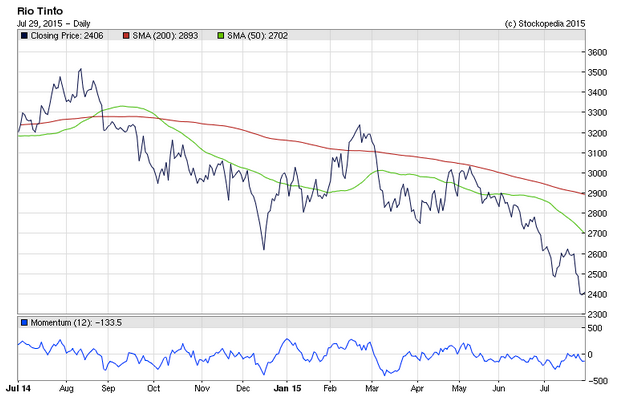Click the 'Jul 14' date axis label
The image size is (623, 410).
pos(18,388)
